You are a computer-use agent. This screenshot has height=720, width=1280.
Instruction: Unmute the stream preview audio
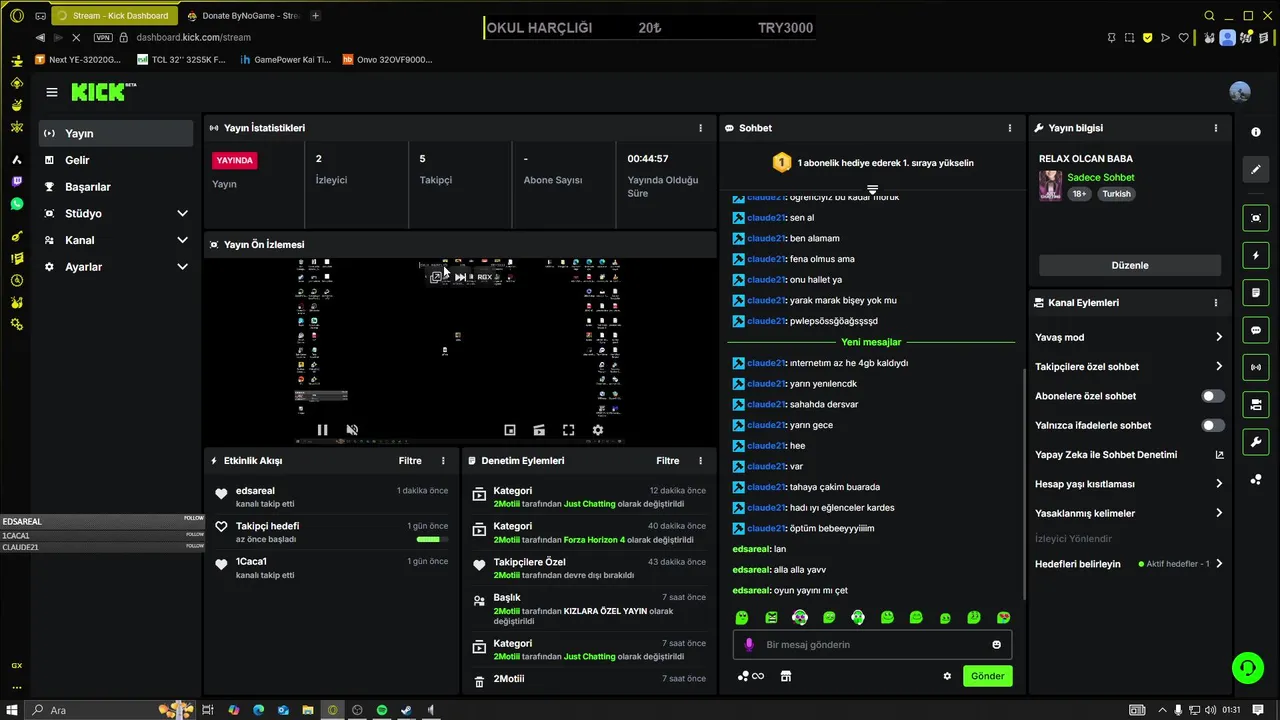352,430
